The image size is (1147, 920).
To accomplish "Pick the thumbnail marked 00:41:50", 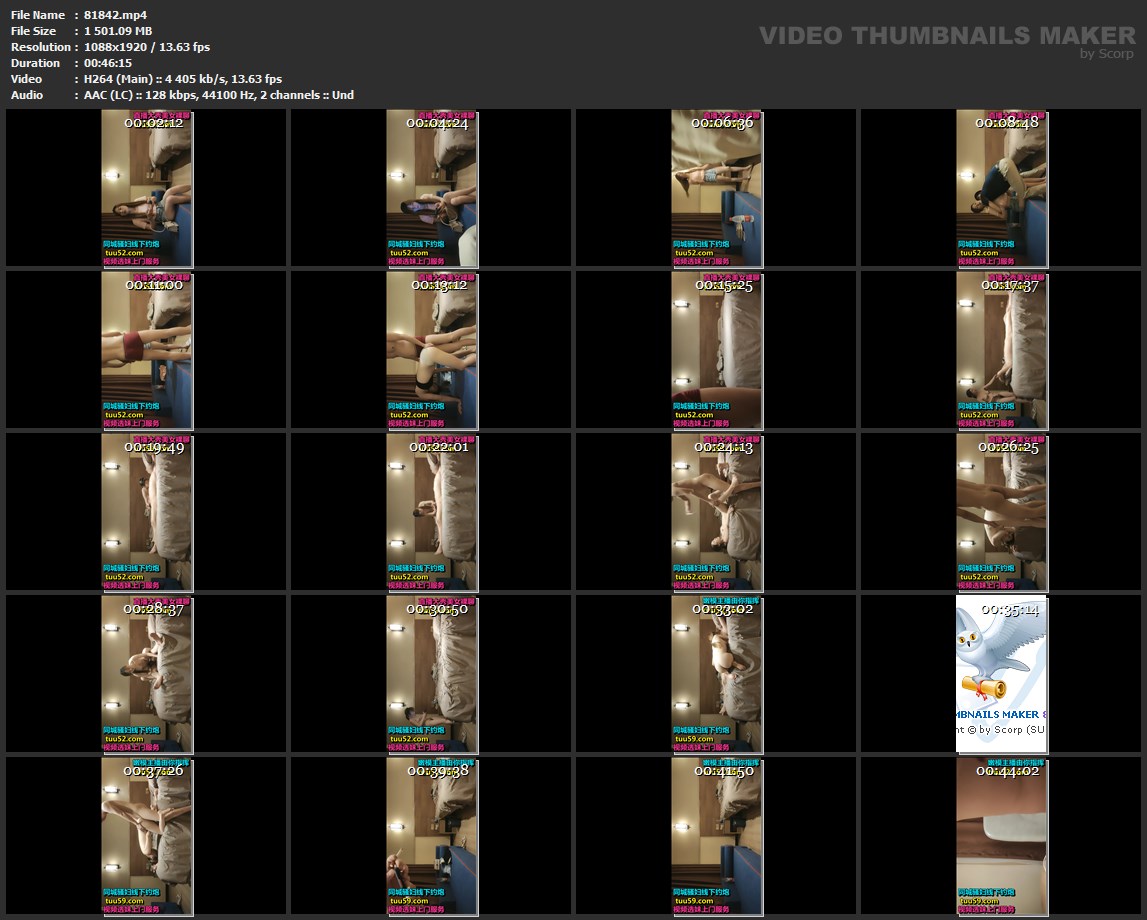I will (x=716, y=836).
